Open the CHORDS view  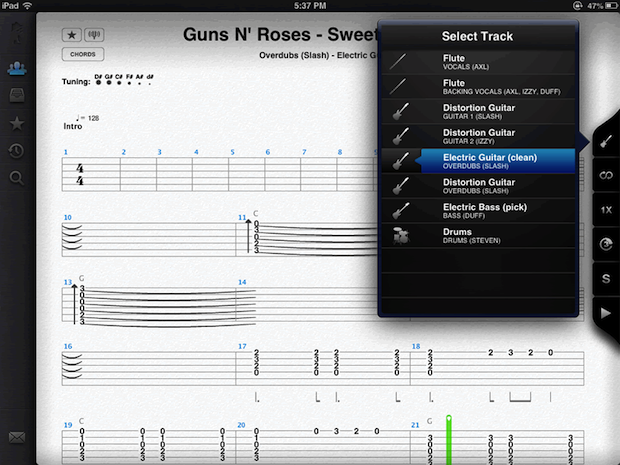(x=83, y=54)
